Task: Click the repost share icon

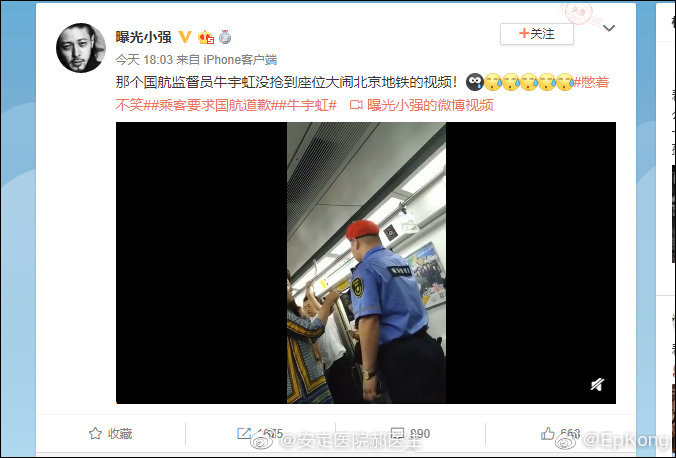Action: click(x=244, y=433)
